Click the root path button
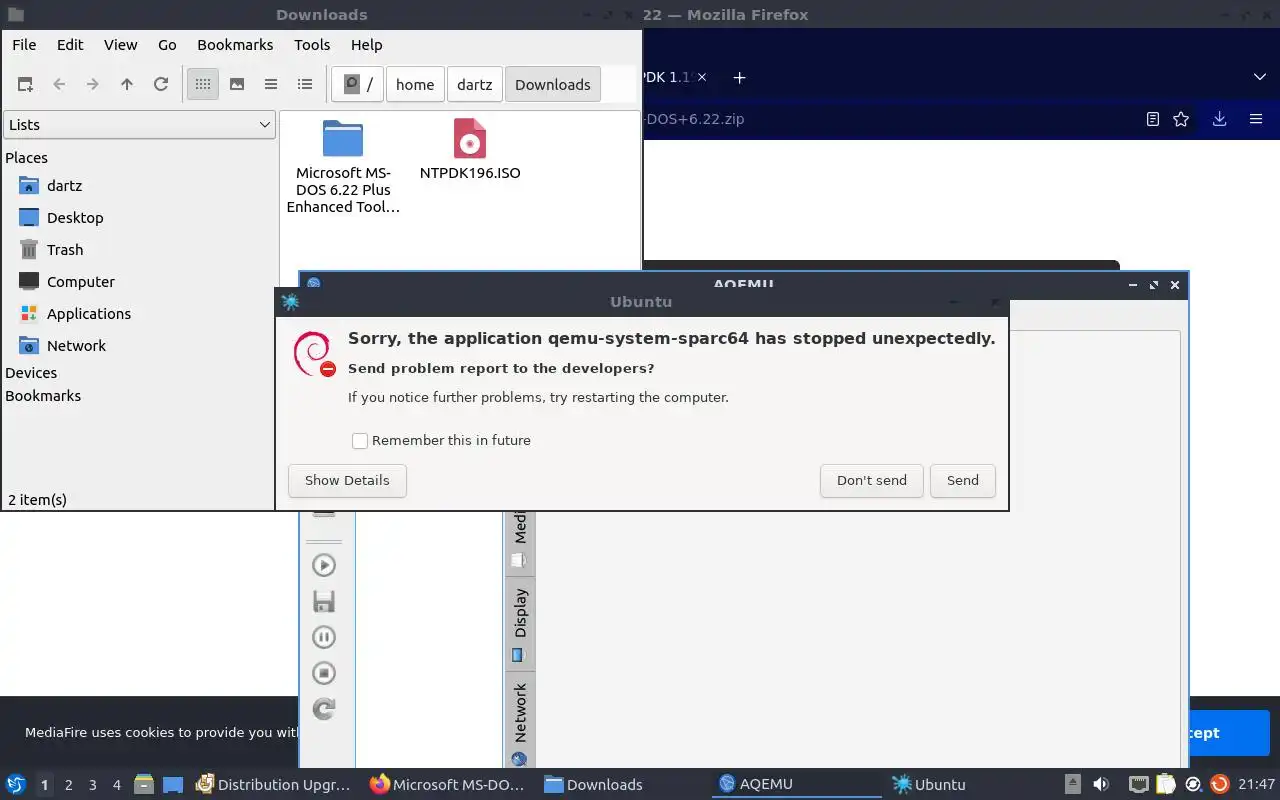The height and width of the screenshot is (800, 1280). pyautogui.click(x=358, y=85)
